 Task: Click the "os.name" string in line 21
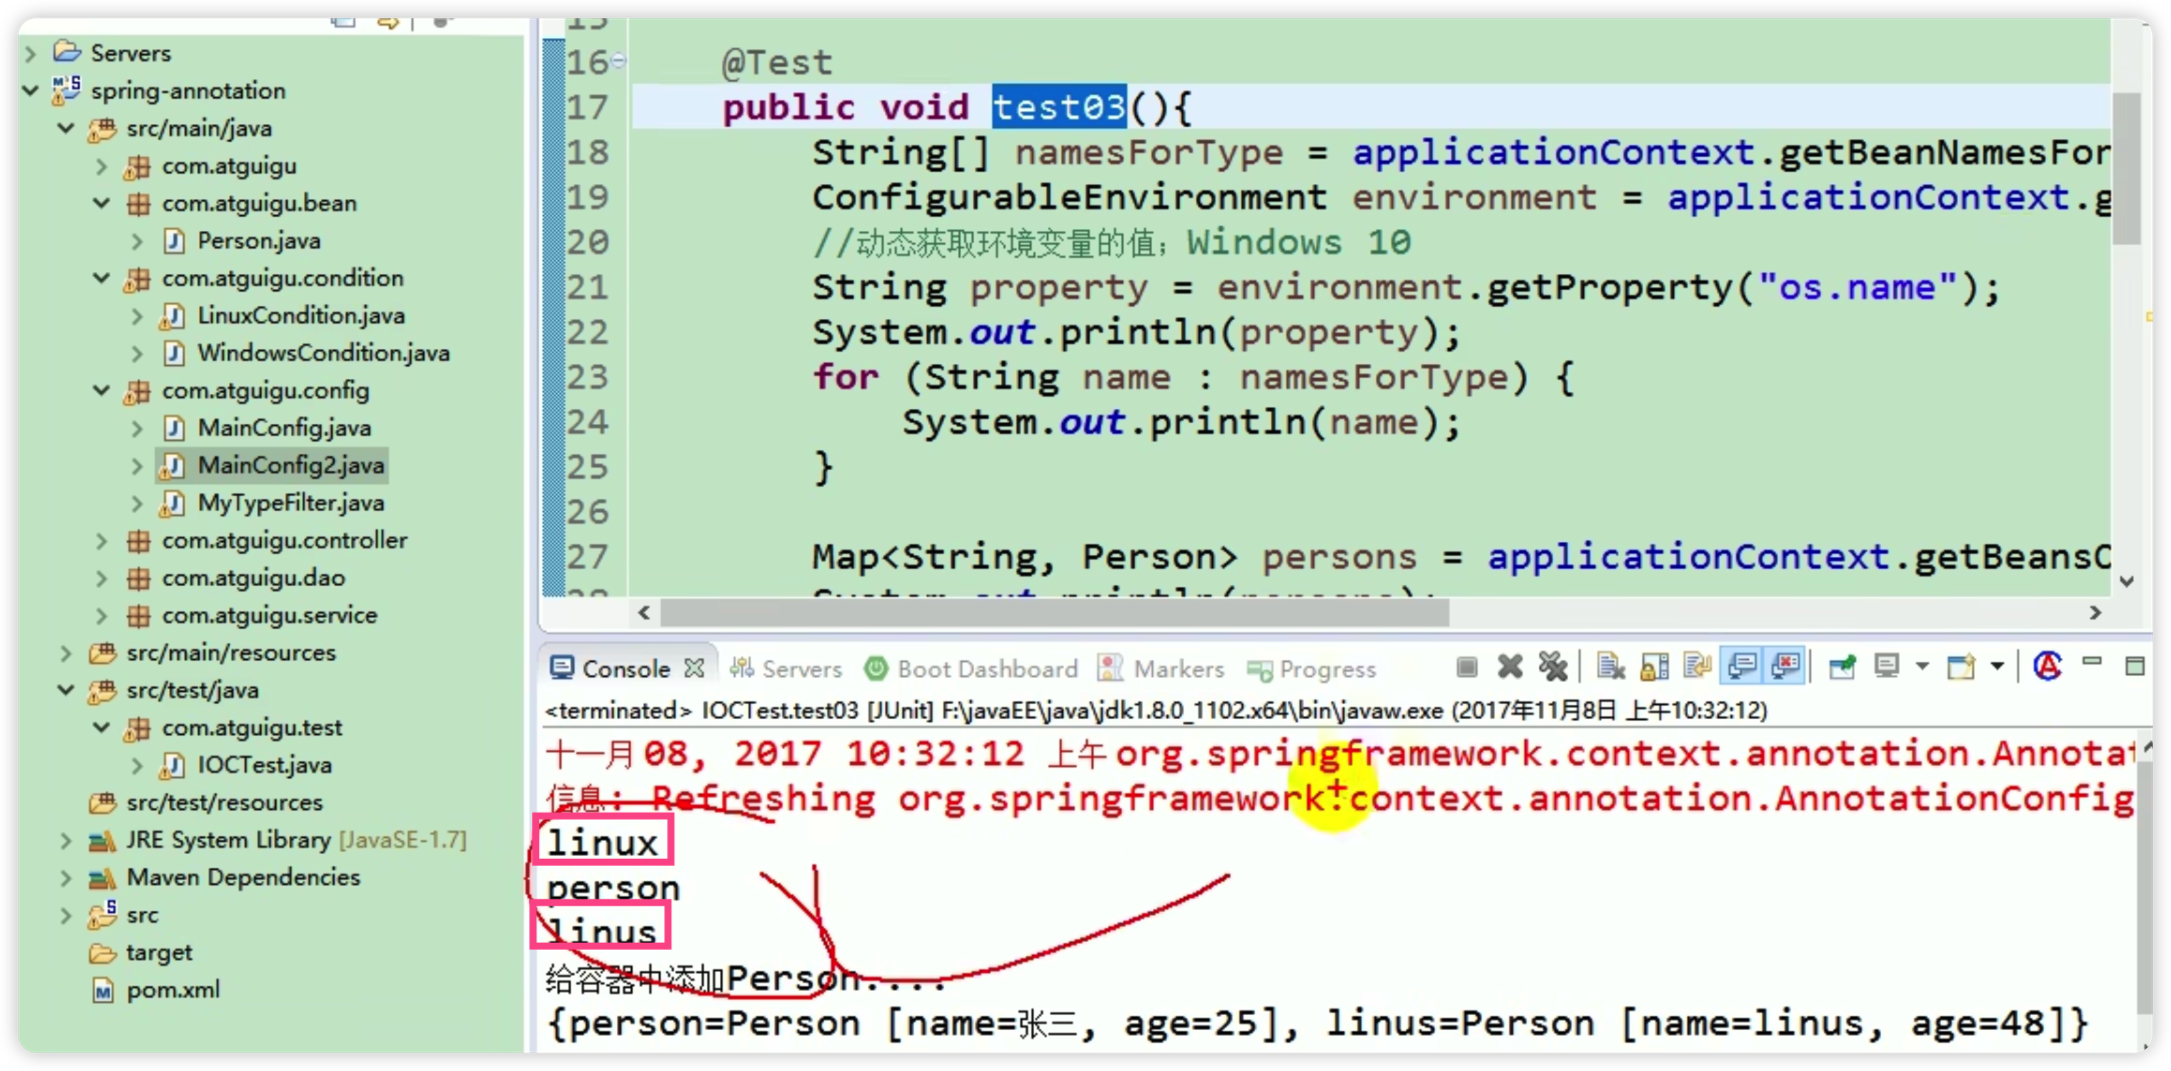(x=1857, y=288)
